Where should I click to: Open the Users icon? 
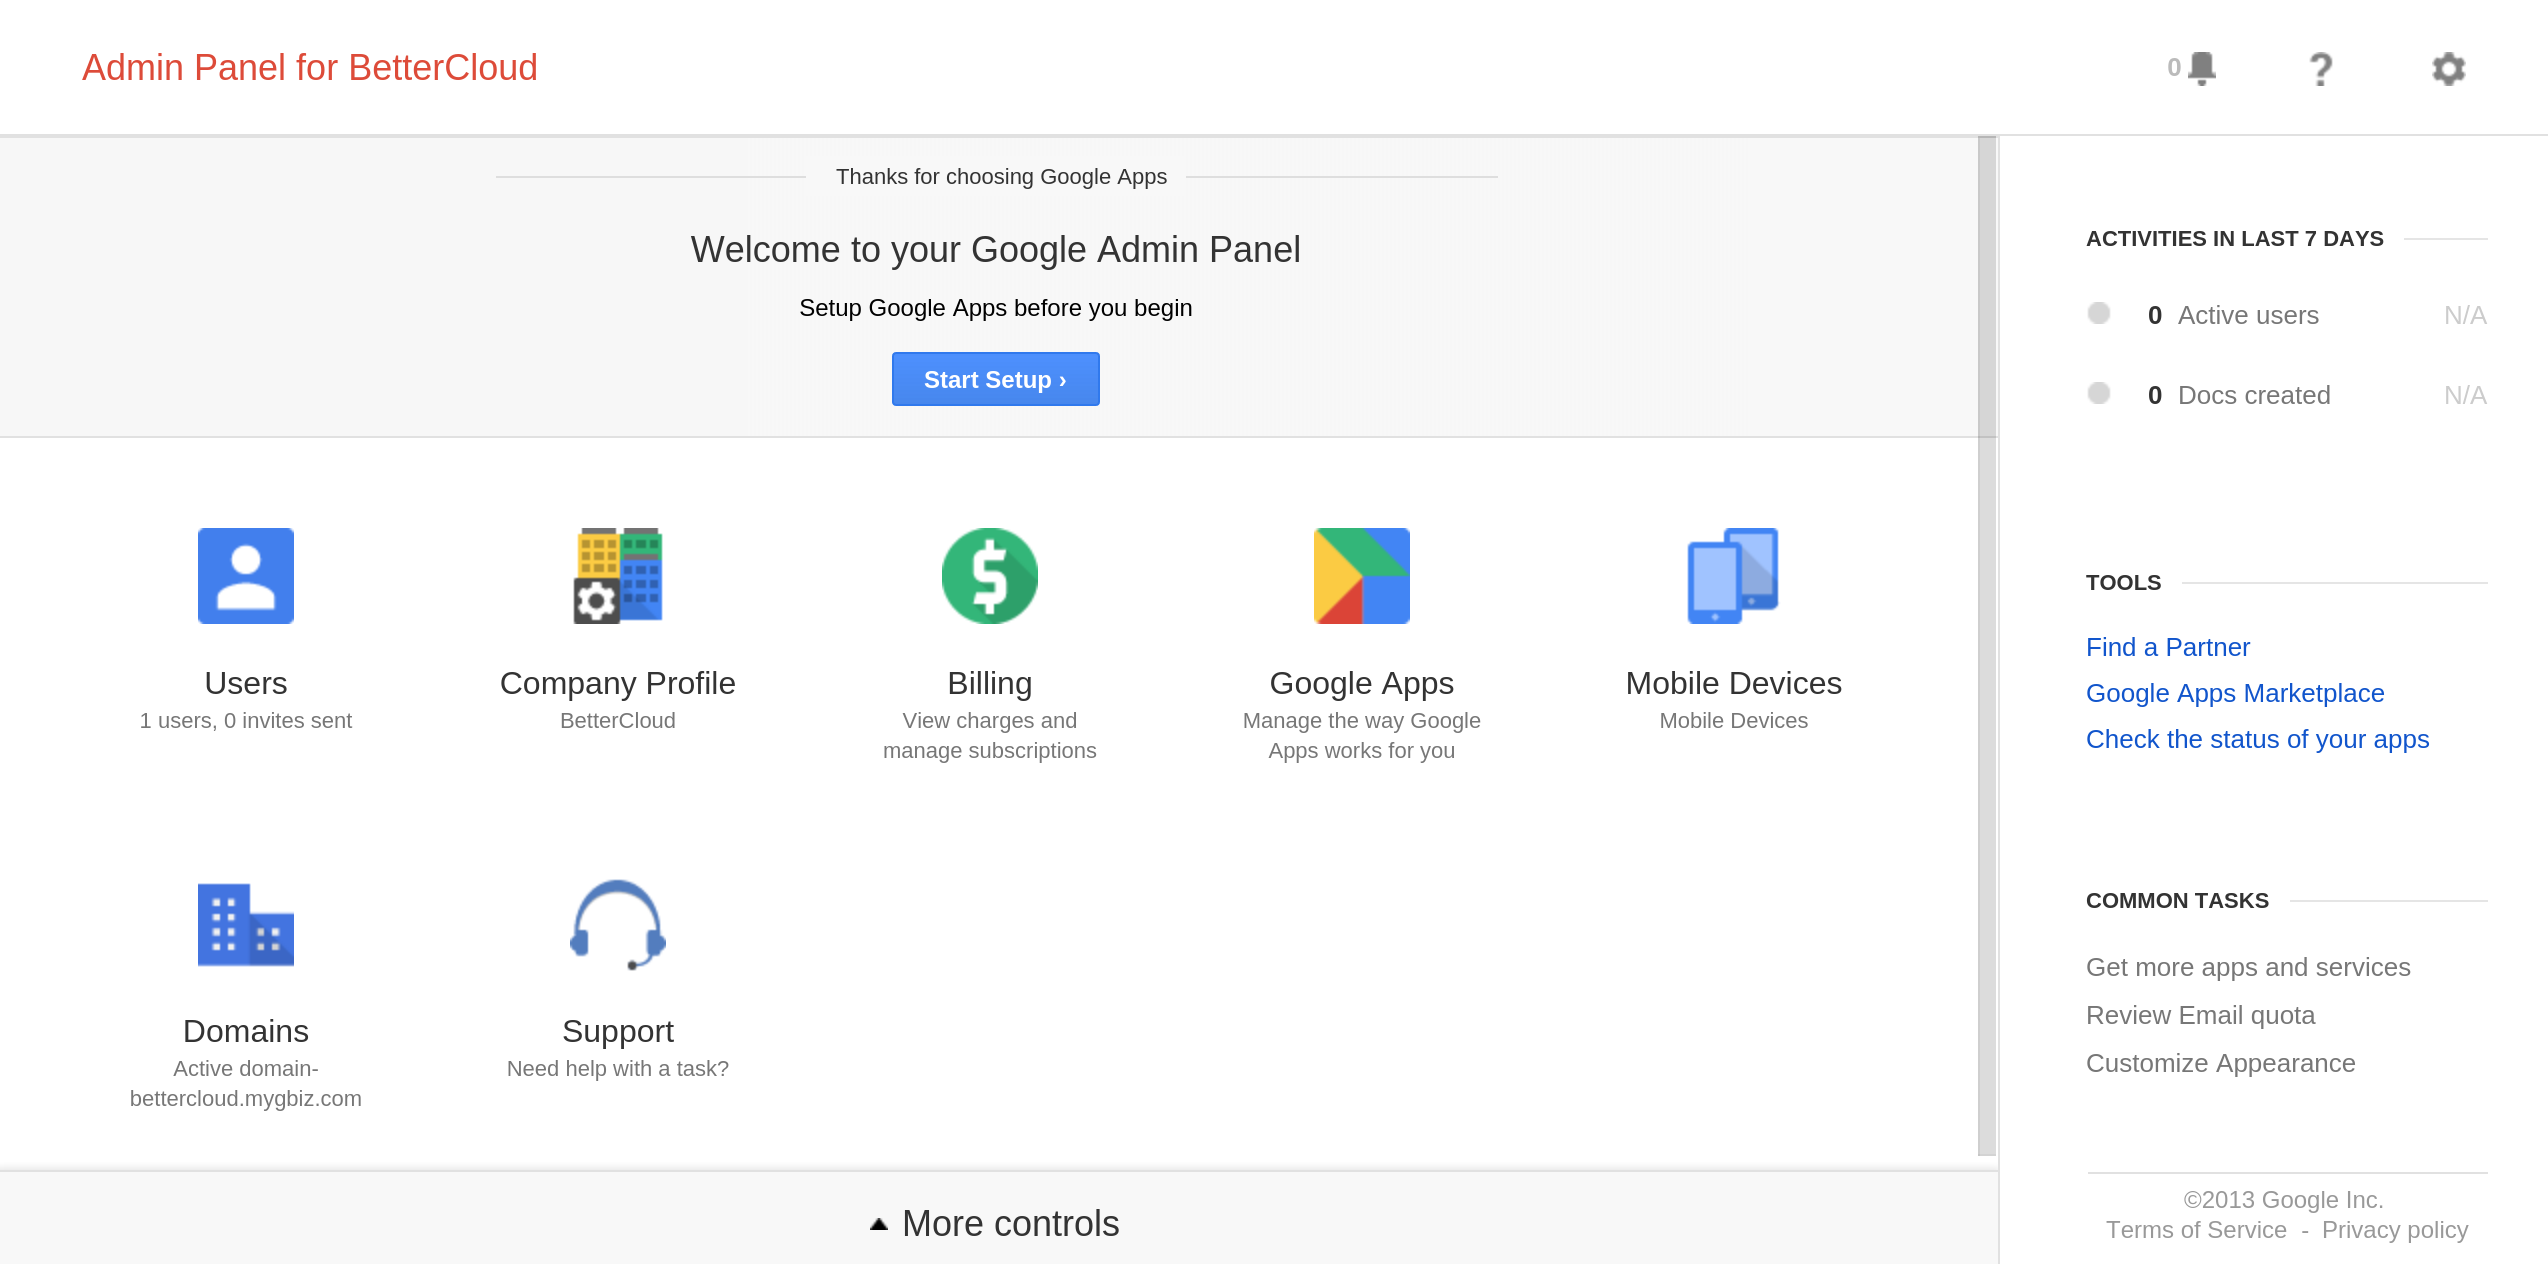coord(246,576)
